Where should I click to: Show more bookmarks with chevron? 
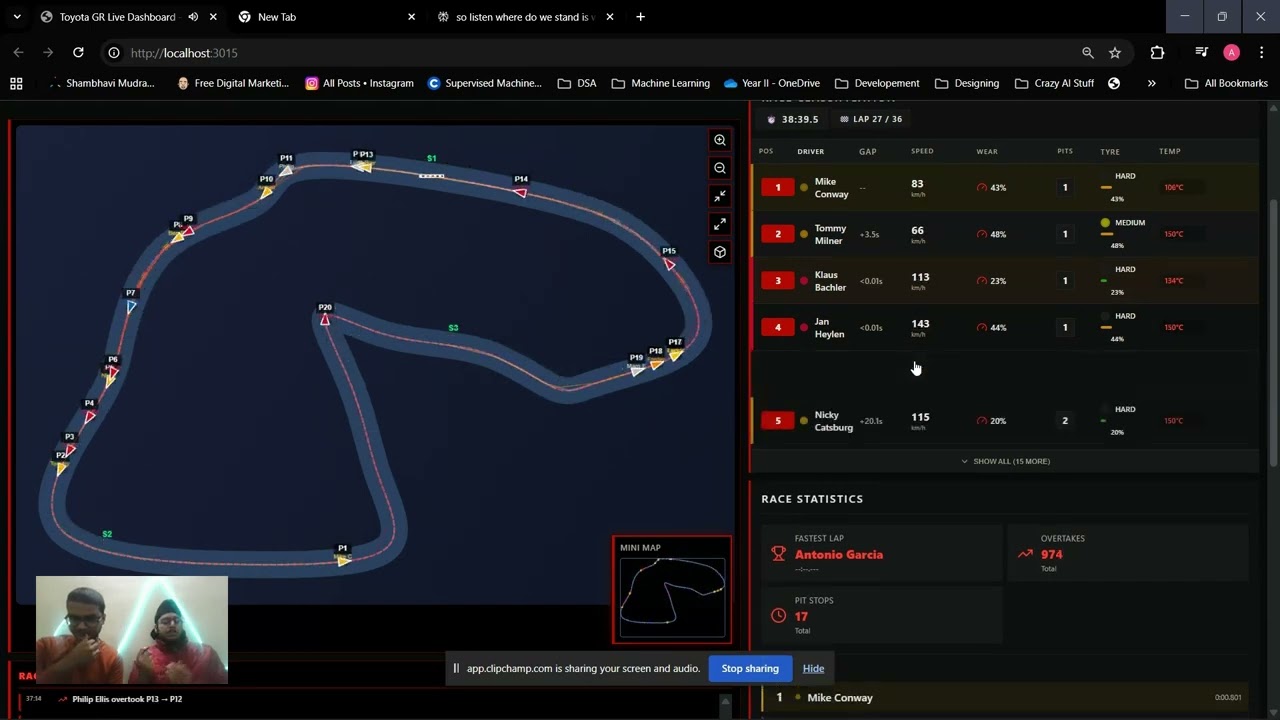click(1151, 83)
